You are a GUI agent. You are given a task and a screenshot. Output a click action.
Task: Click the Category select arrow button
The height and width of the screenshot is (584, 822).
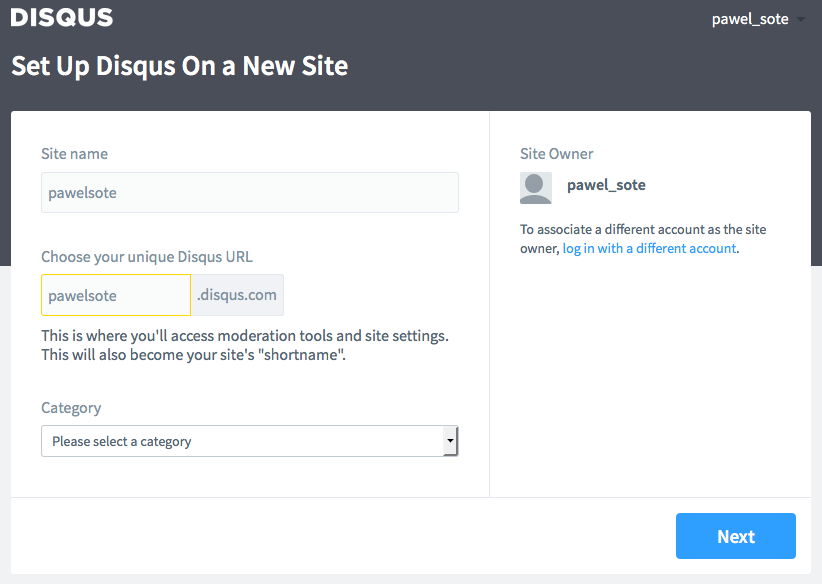[x=450, y=441]
